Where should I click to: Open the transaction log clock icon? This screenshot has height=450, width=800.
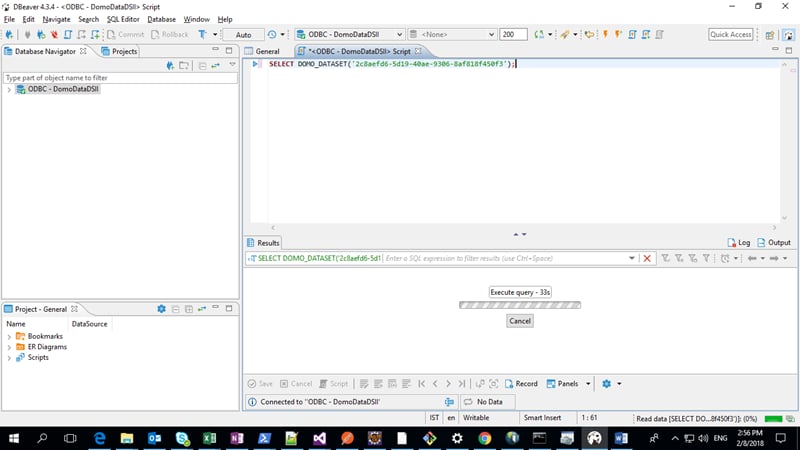pos(272,35)
